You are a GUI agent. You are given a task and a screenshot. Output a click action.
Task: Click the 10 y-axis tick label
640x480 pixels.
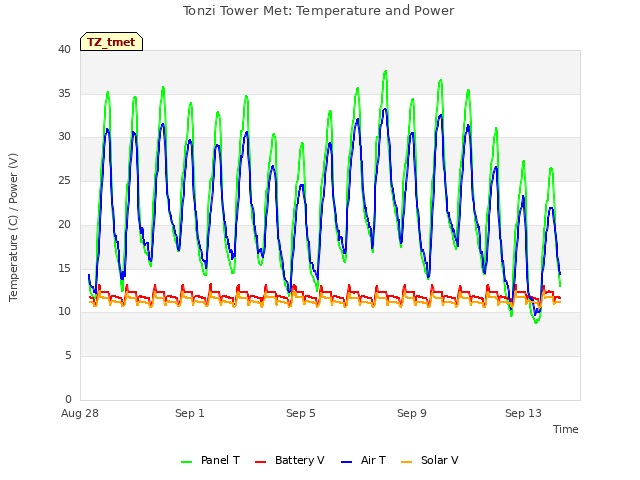(64, 312)
